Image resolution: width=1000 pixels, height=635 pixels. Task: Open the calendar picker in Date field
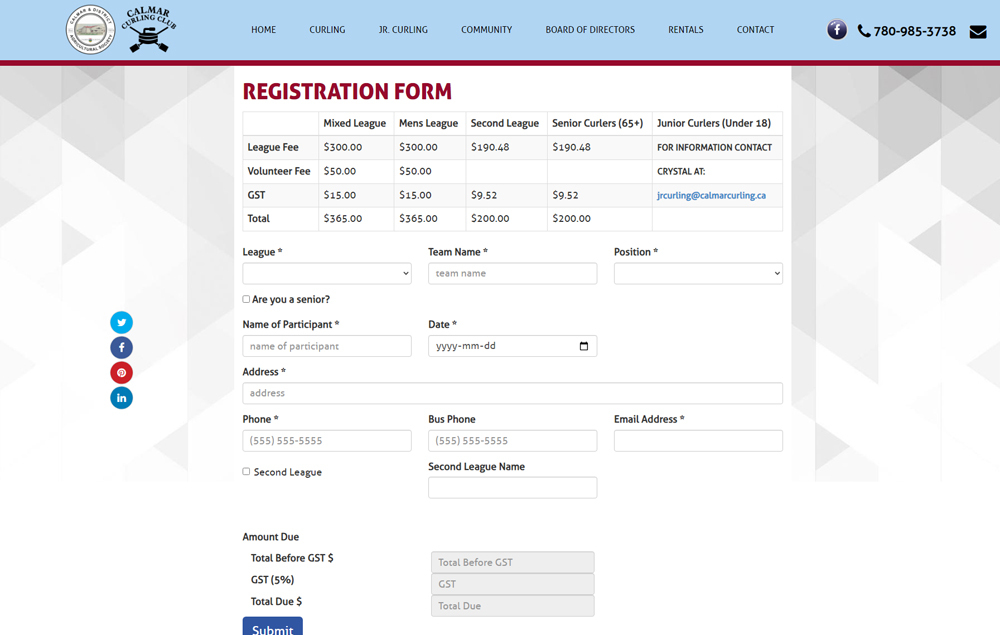click(584, 346)
